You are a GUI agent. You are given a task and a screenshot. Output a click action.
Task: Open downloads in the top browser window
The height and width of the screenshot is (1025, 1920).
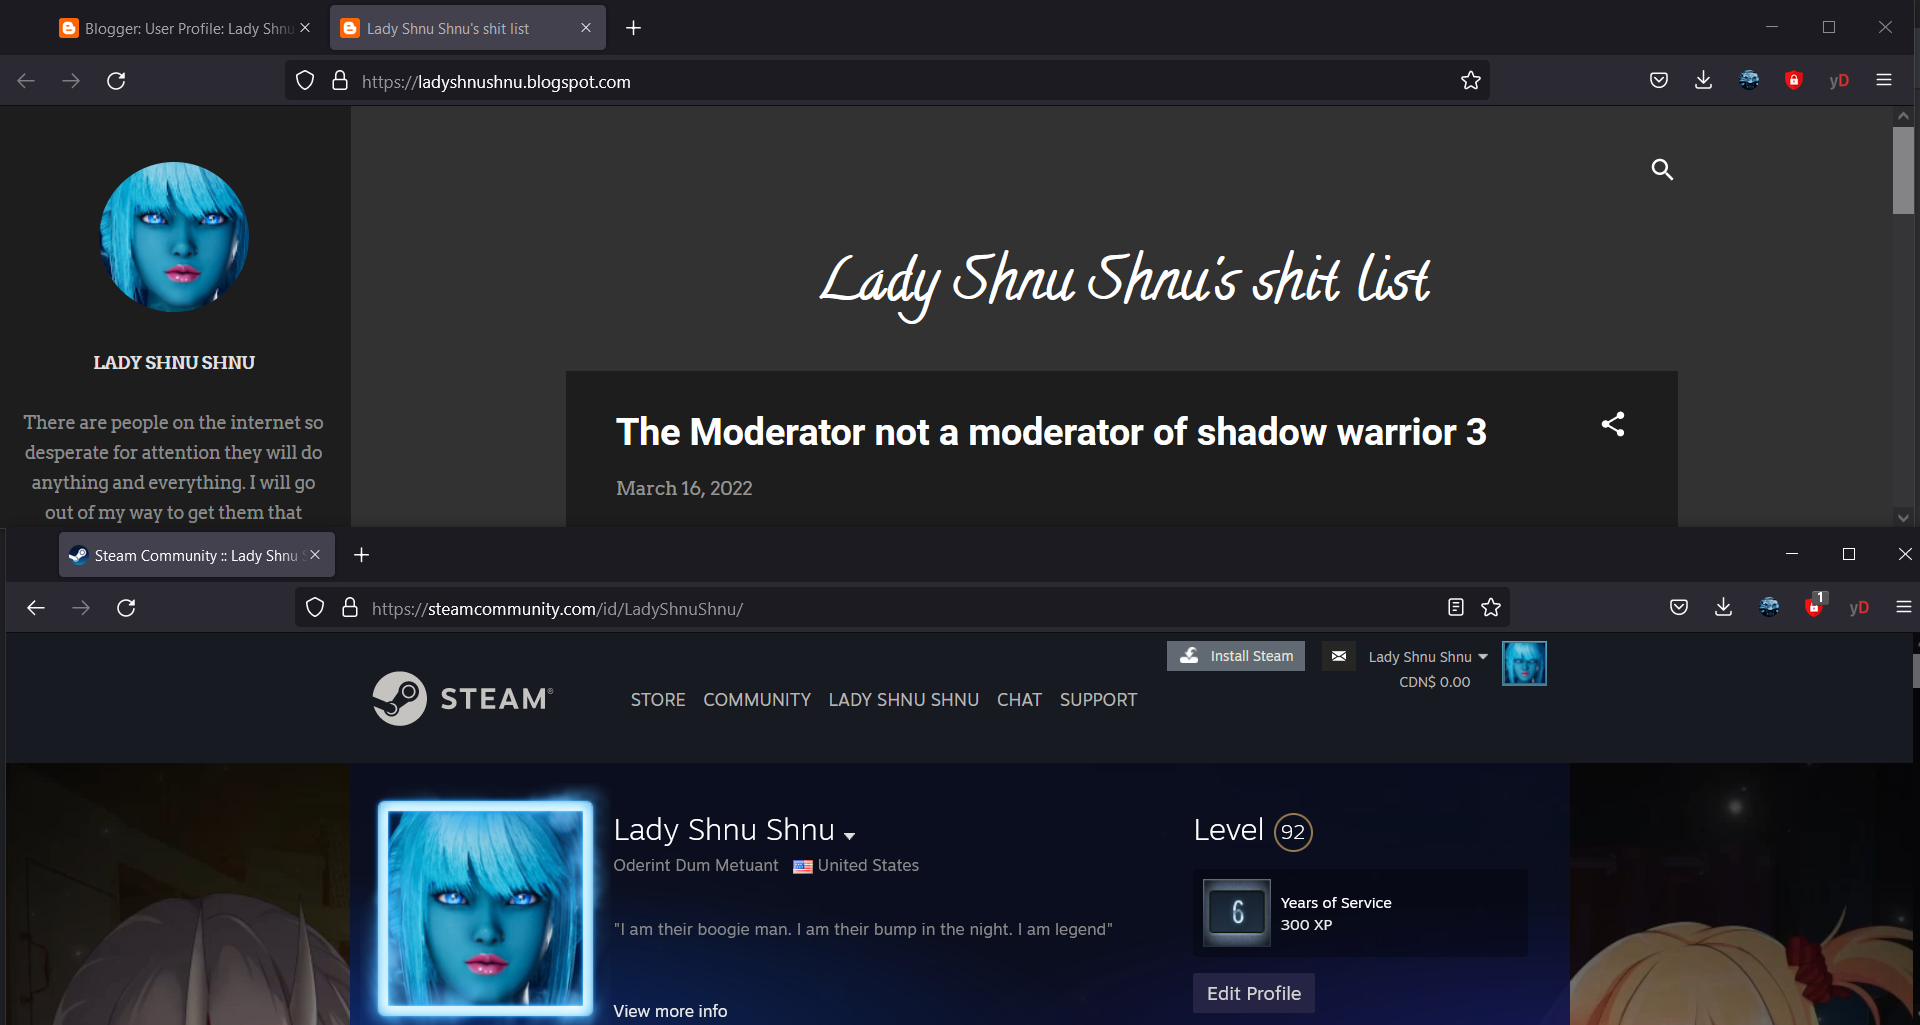[x=1704, y=81]
